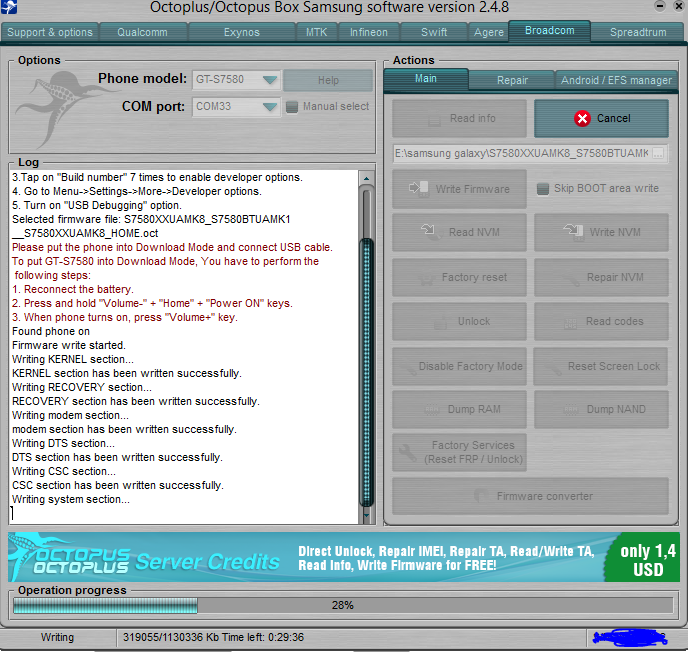Open the Android / EFS manager tab
Screen dimensions: 688x652
click(616, 80)
